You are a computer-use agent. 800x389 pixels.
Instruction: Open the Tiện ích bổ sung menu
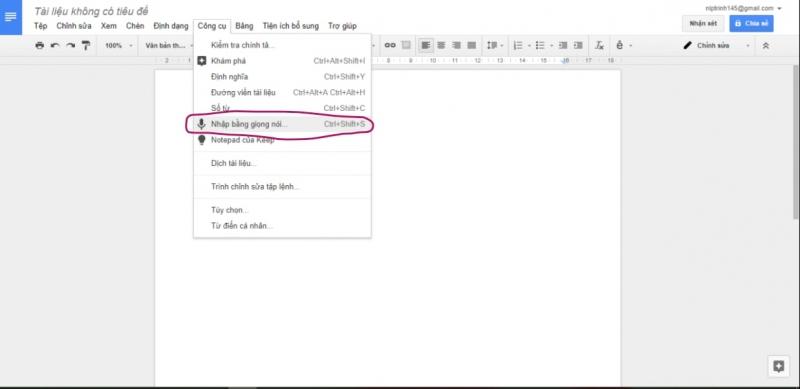point(291,26)
